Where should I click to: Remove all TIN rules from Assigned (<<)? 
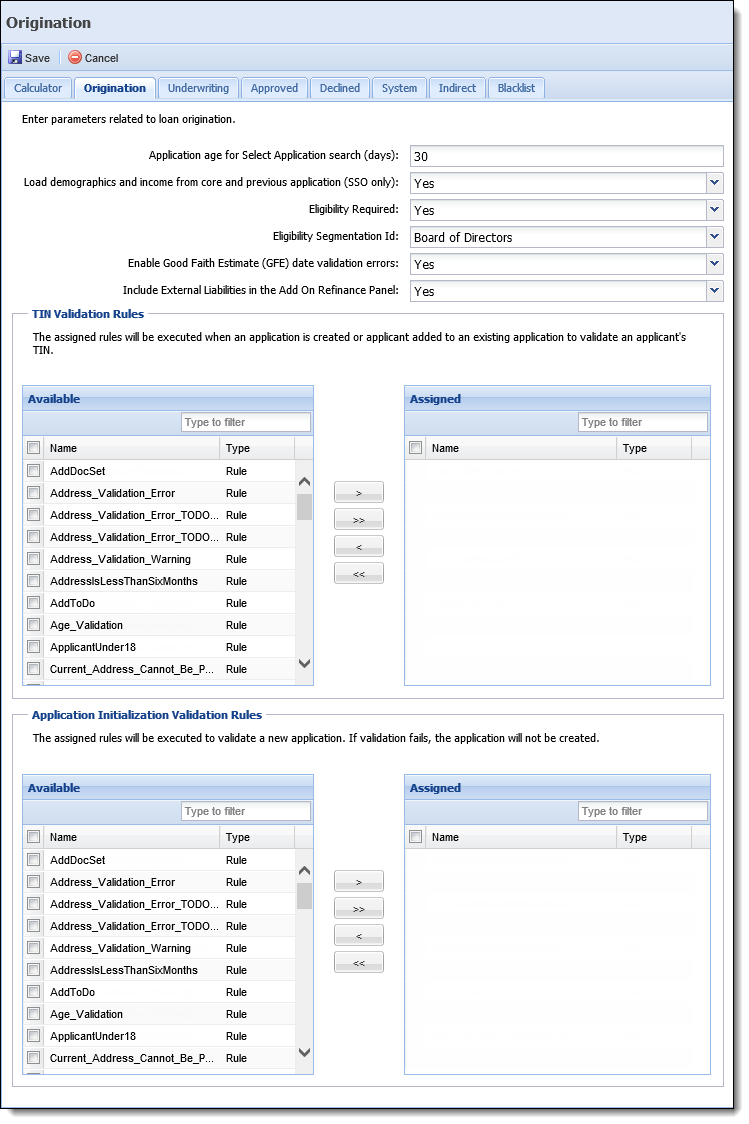tap(358, 573)
